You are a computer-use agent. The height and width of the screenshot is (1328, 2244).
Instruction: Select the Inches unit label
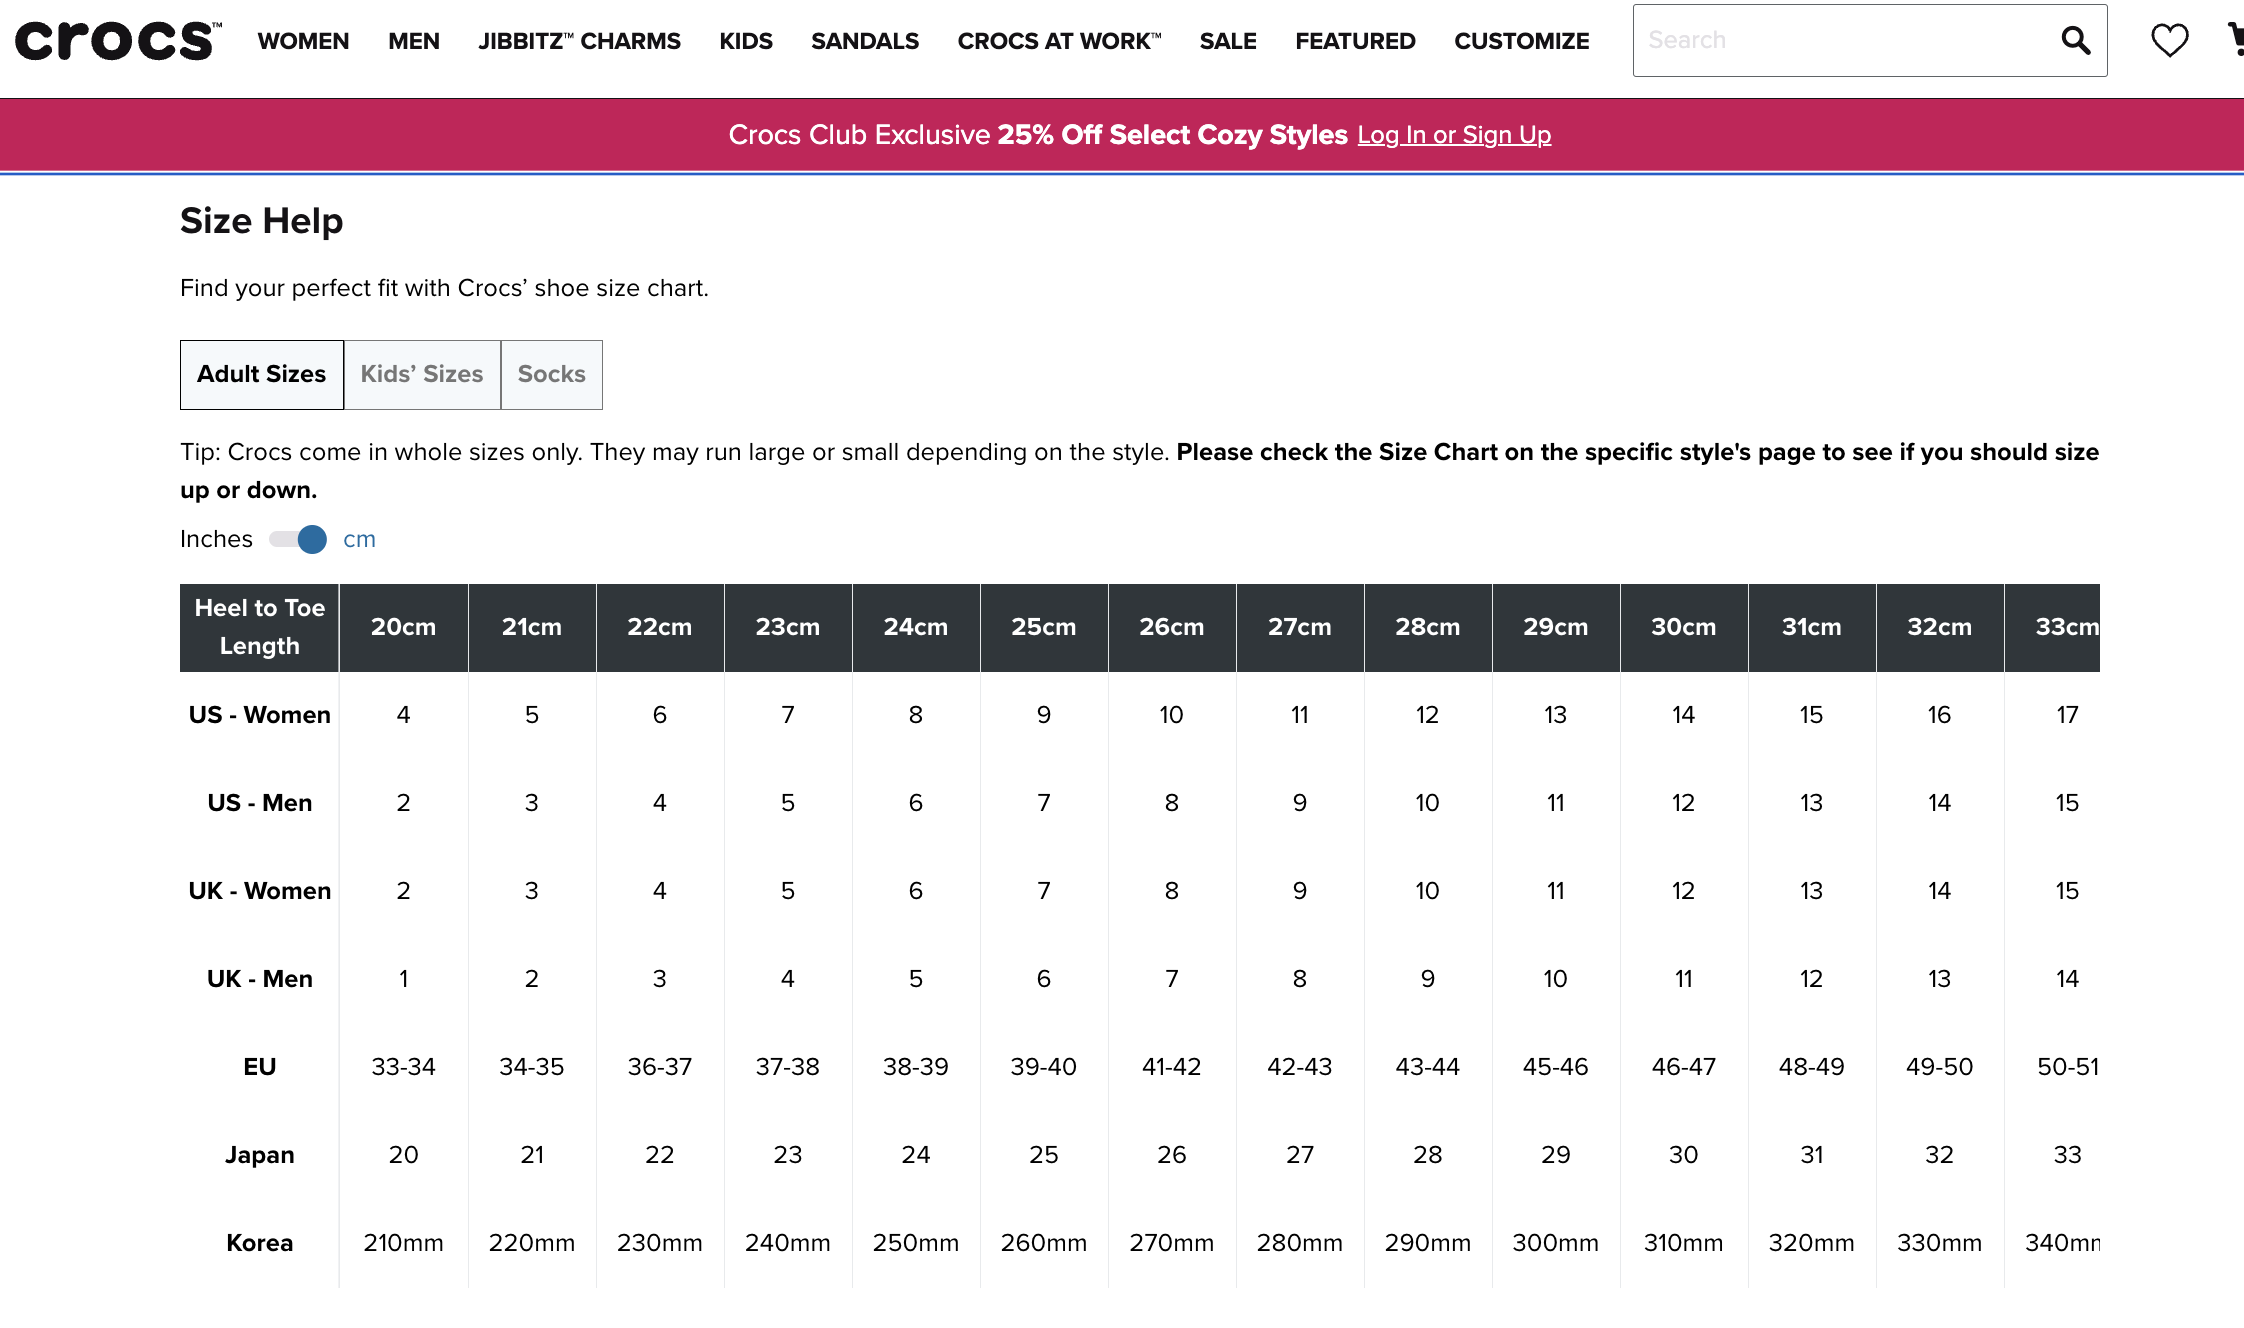click(x=216, y=539)
